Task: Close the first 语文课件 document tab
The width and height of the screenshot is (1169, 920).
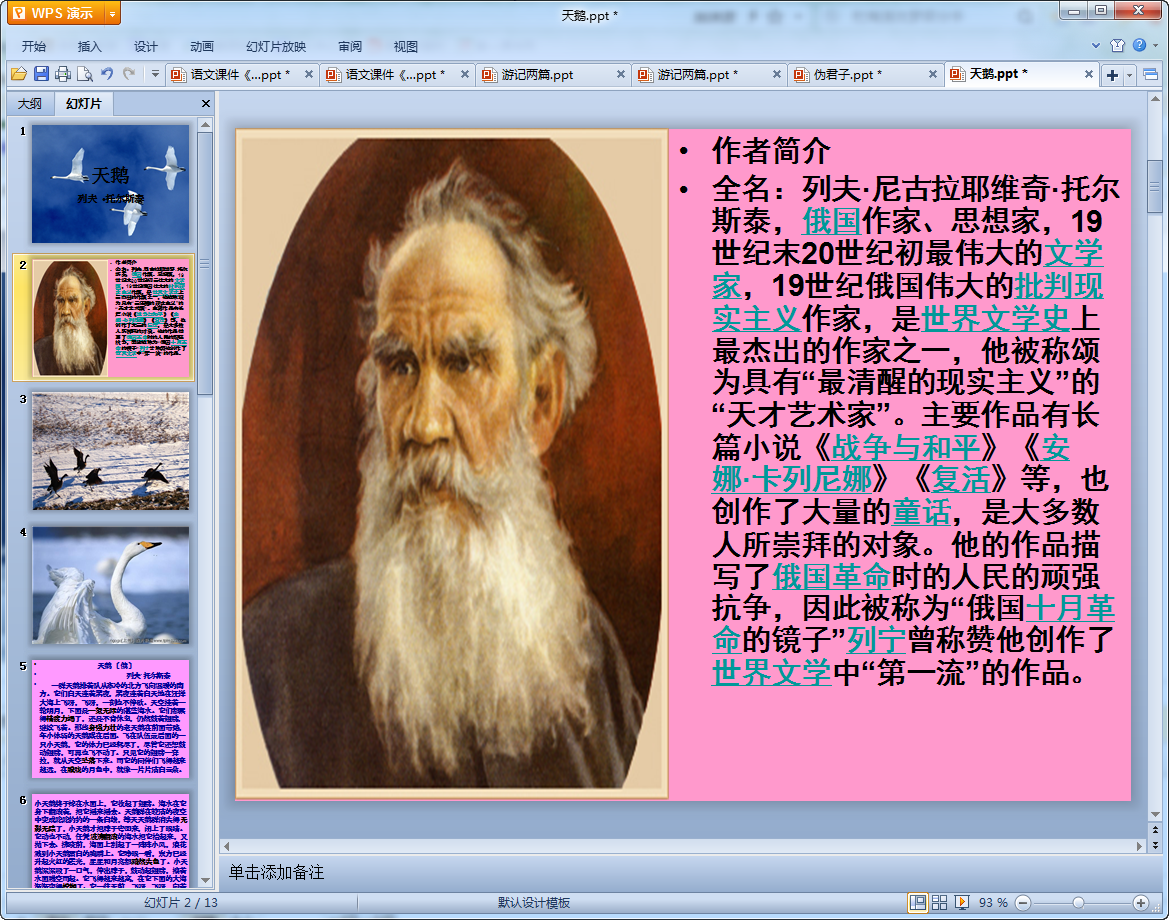Action: (x=309, y=75)
